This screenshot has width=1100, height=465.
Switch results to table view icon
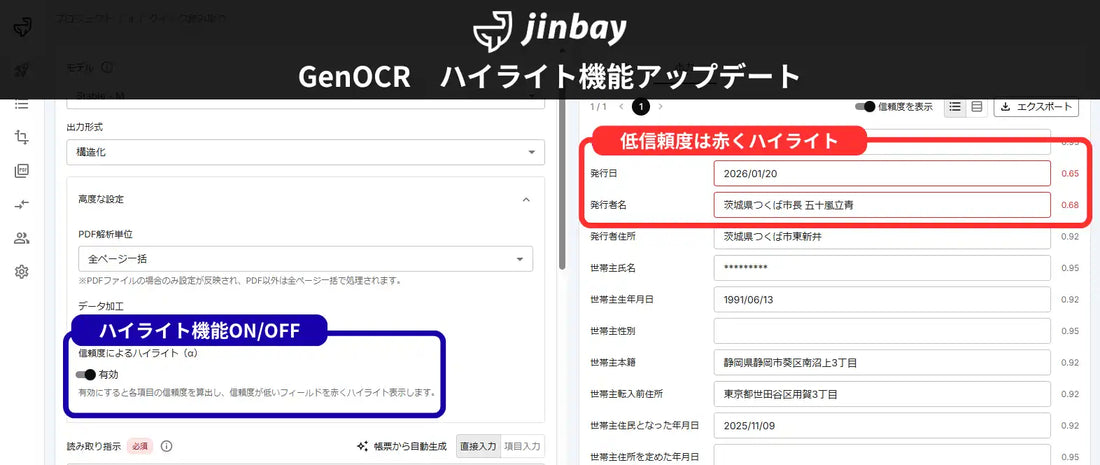pyautogui.click(x=976, y=107)
